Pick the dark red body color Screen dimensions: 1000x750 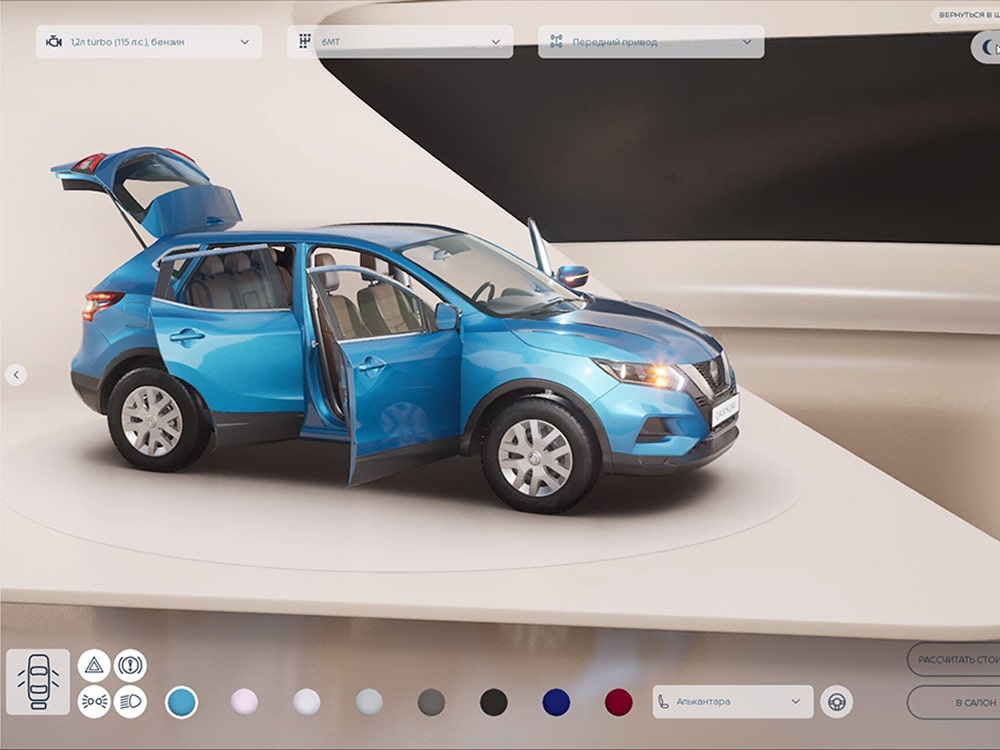[619, 702]
